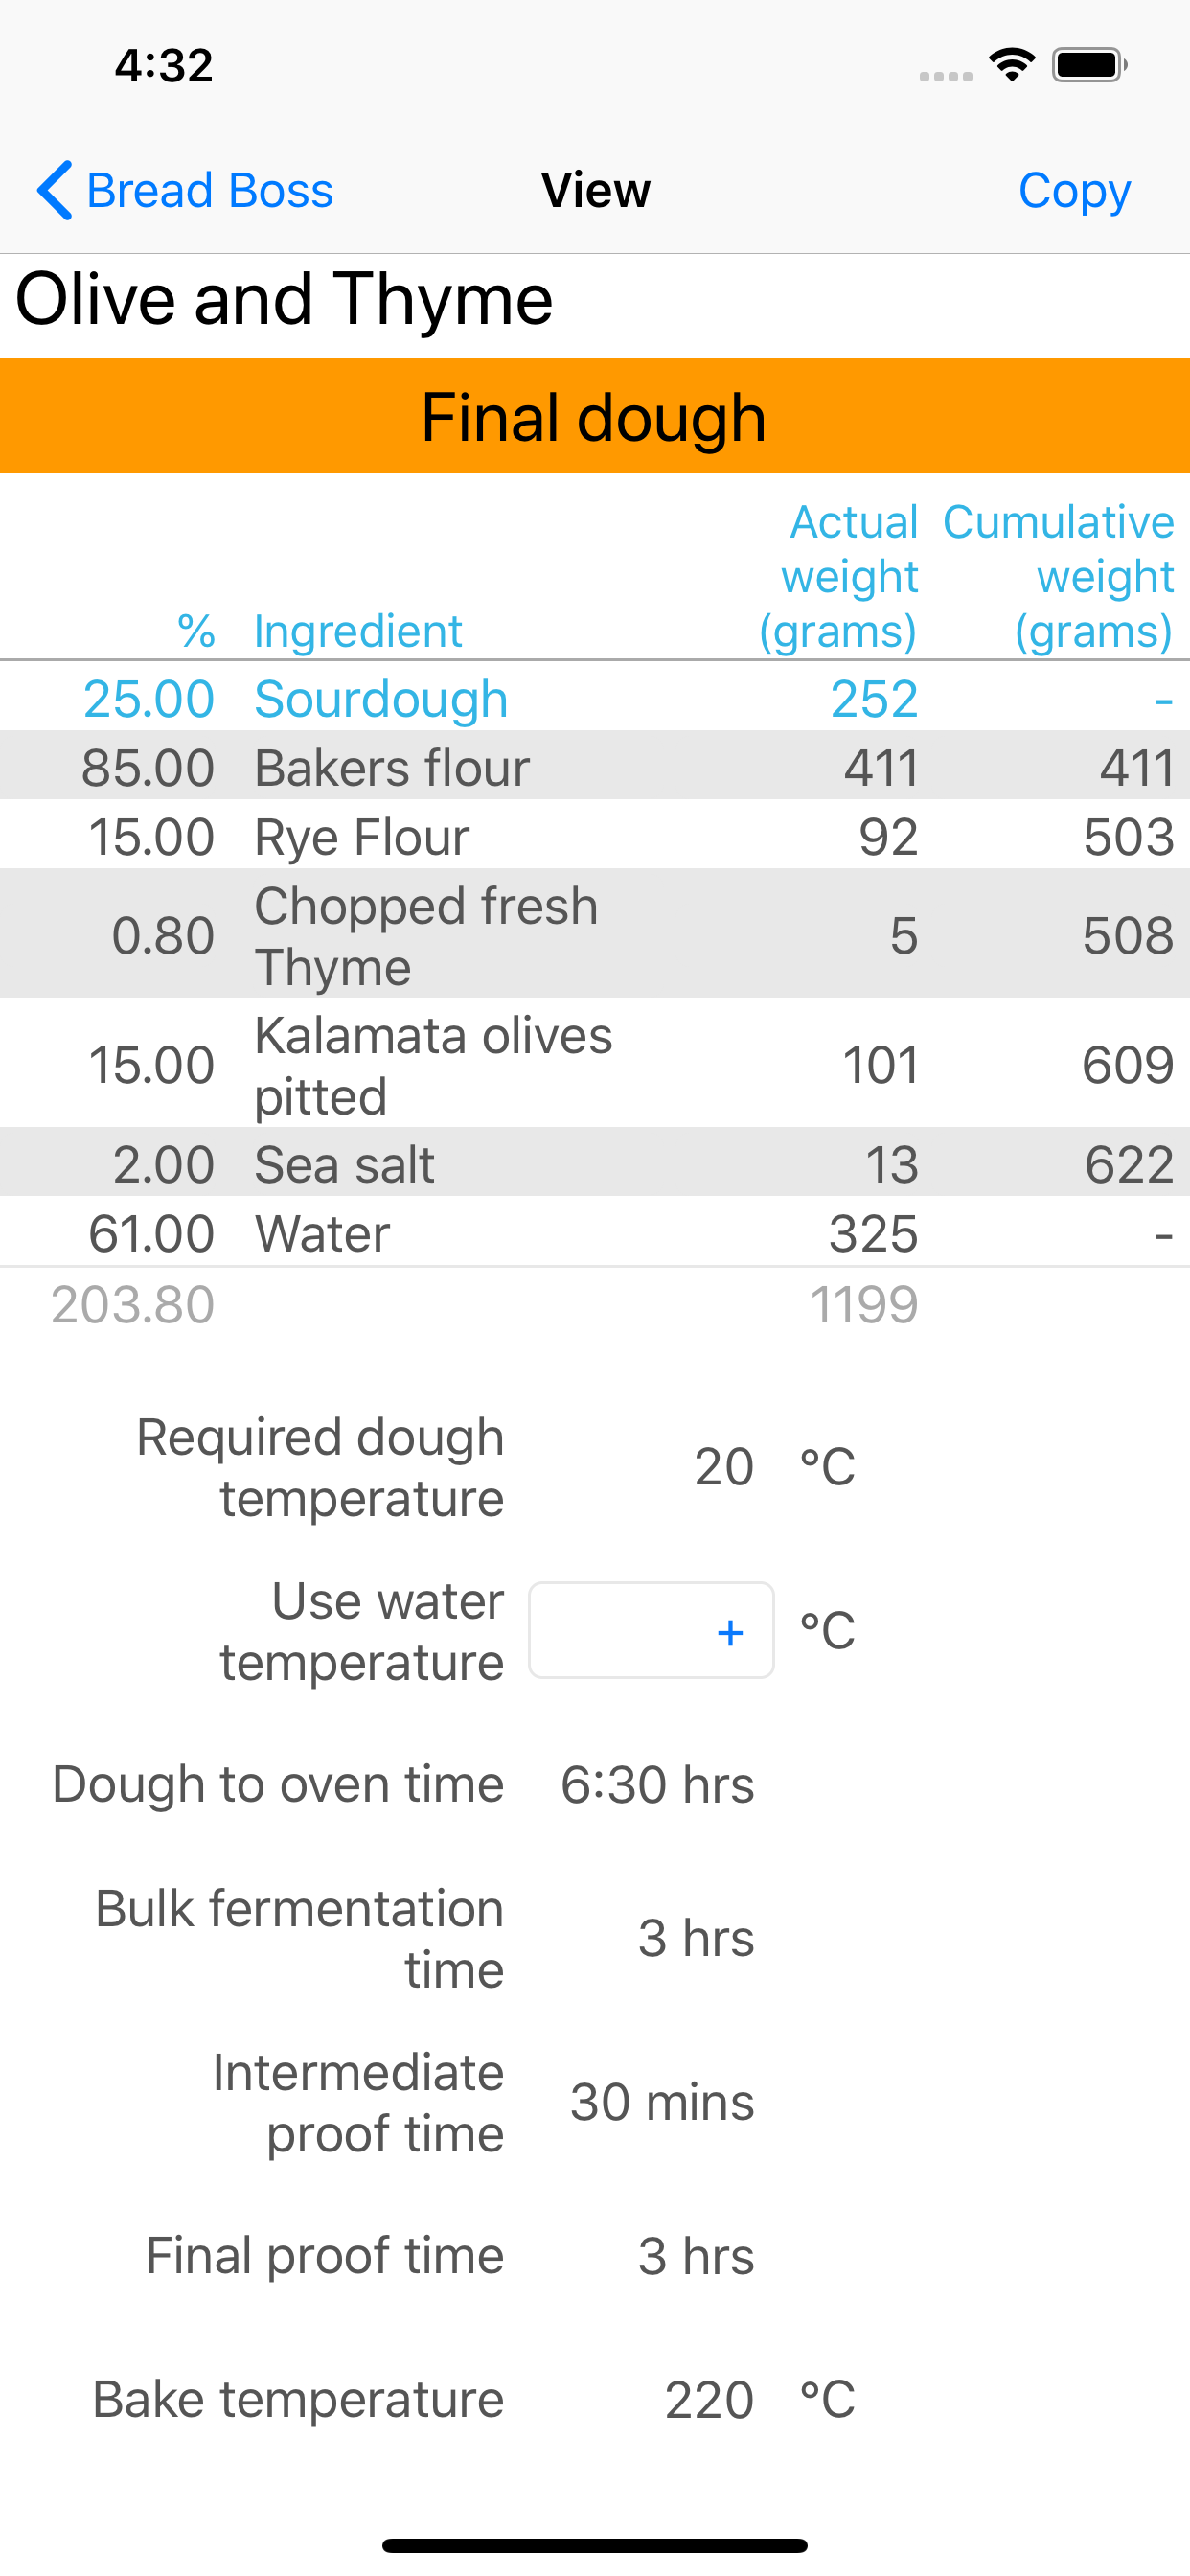Select the Sea salt row
Image resolution: width=1190 pixels, height=2576 pixels.
coord(595,1164)
